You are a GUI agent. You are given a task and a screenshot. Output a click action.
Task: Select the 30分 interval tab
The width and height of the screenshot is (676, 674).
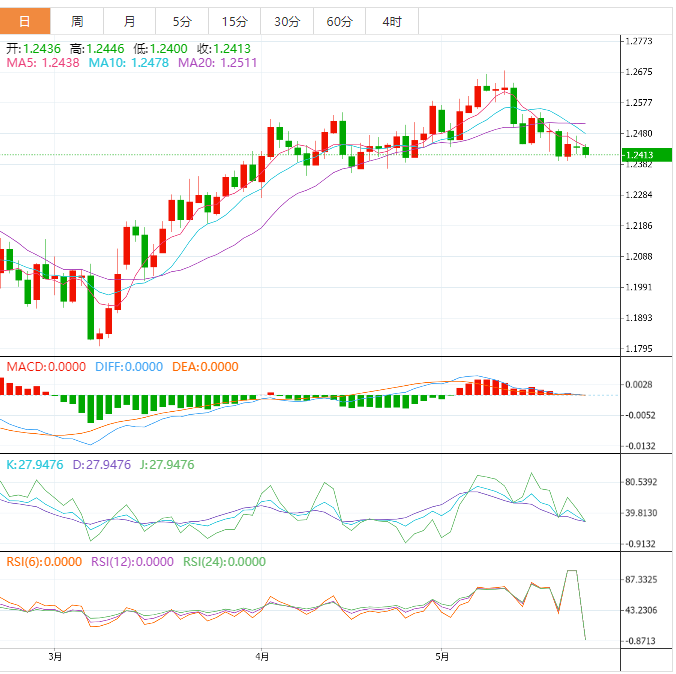click(286, 21)
